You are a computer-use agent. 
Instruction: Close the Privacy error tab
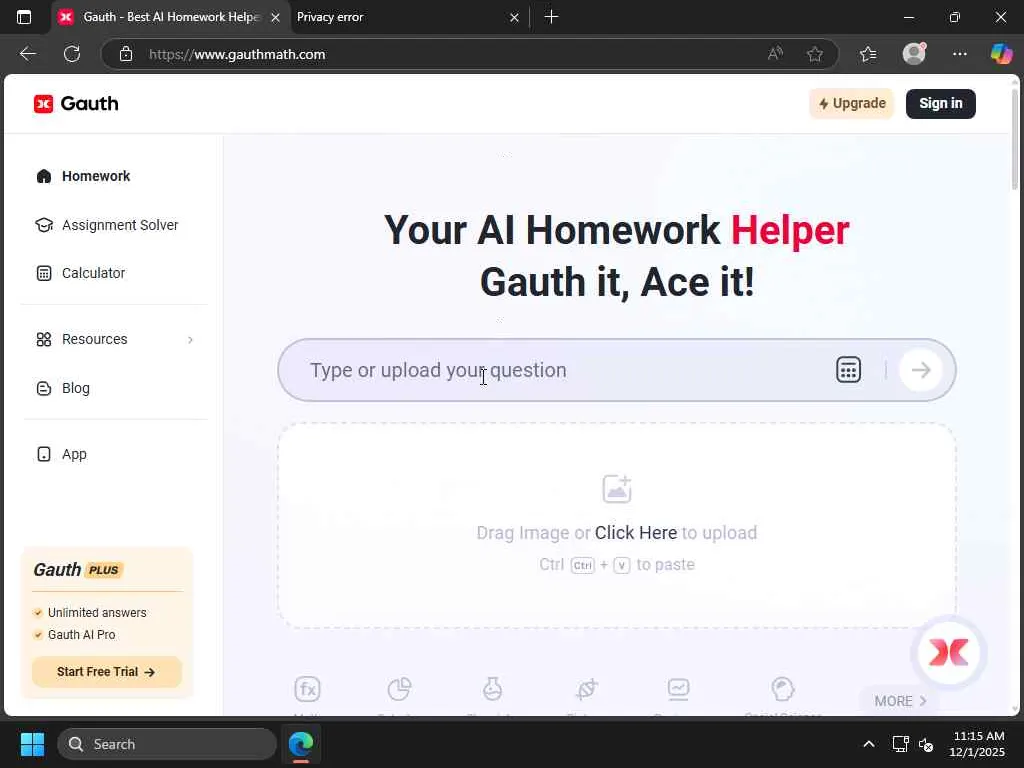514,18
